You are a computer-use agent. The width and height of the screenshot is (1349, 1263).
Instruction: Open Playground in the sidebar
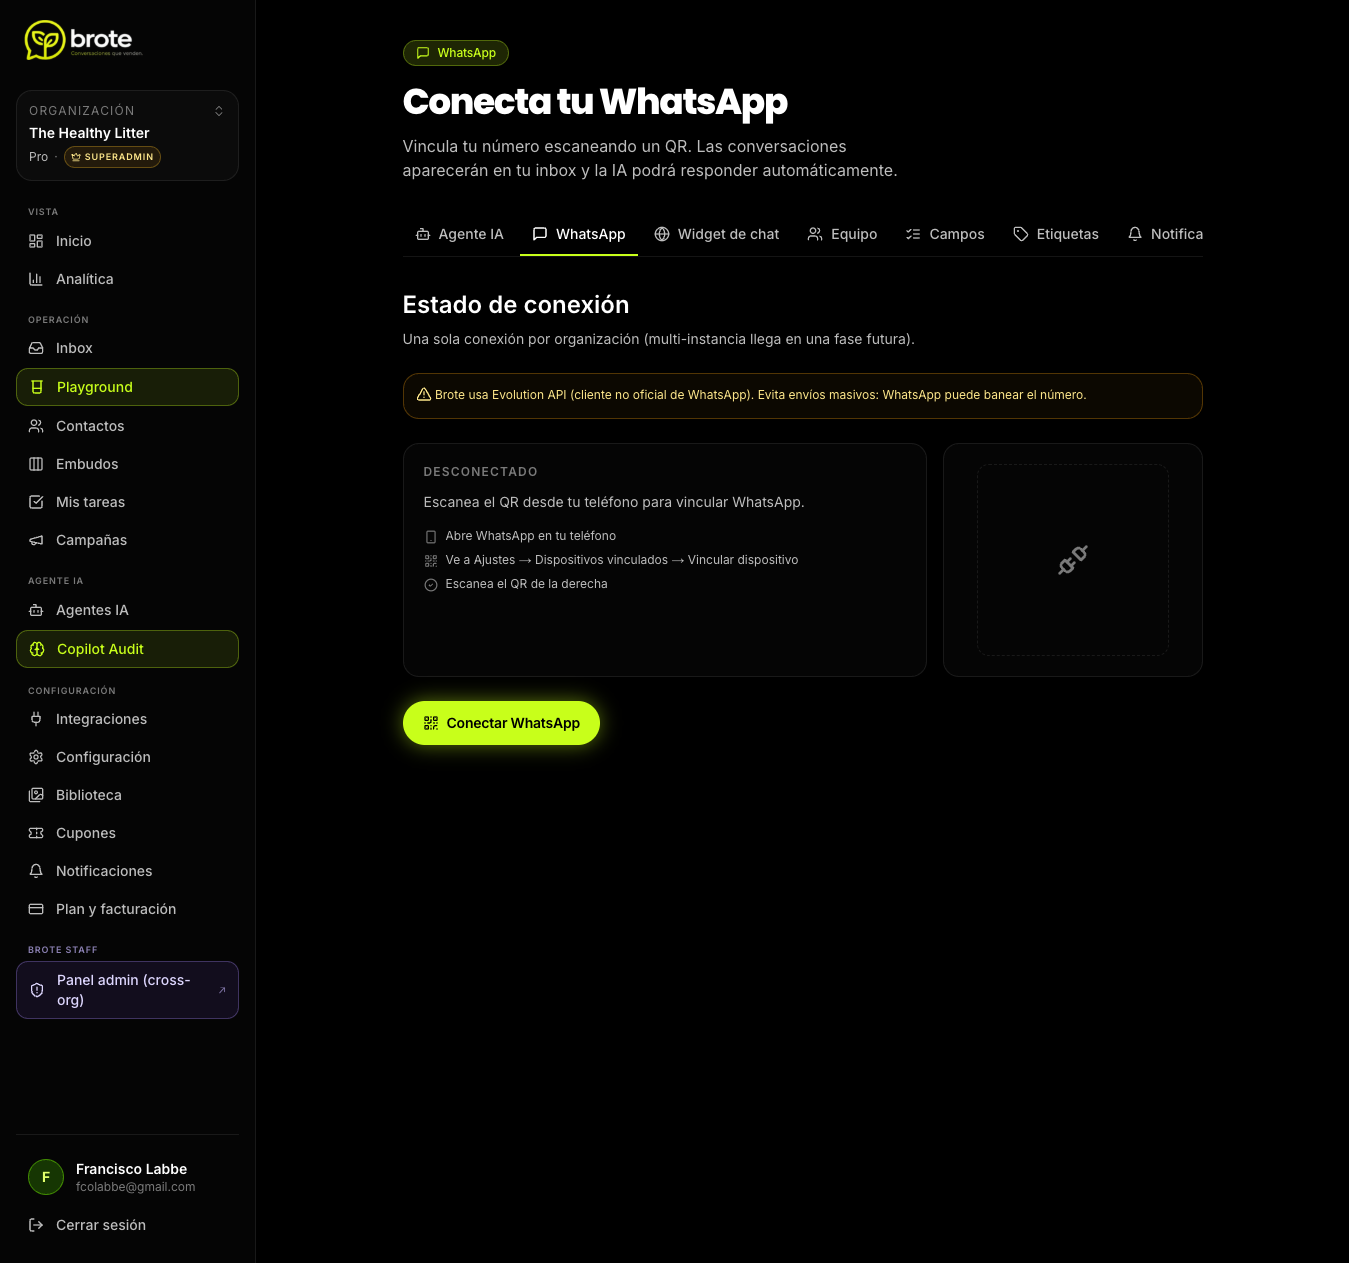[x=127, y=387]
